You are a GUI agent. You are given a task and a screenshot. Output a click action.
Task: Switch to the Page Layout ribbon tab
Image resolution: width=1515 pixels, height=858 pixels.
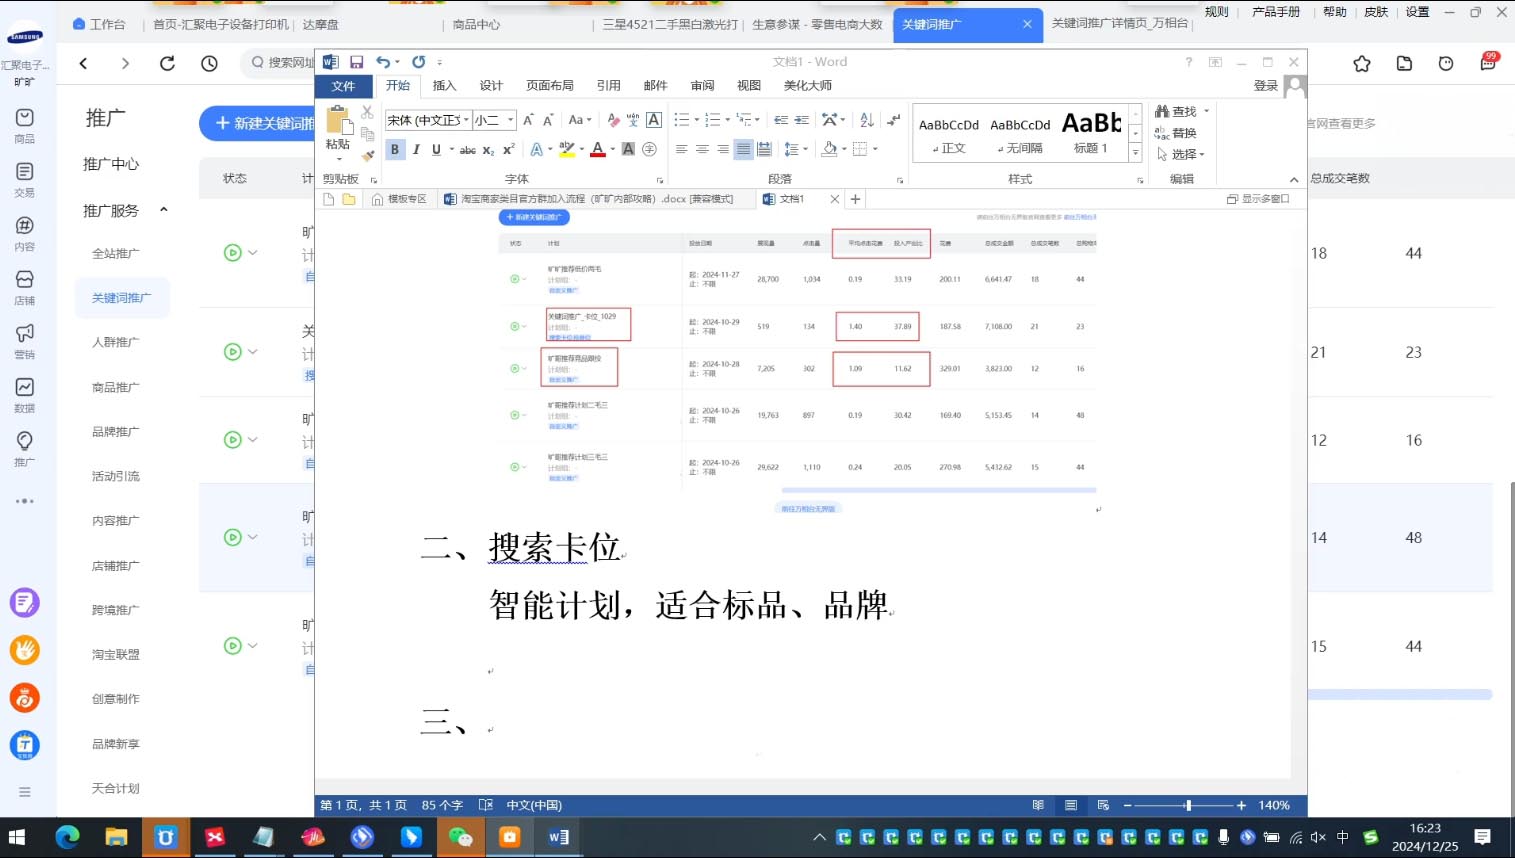click(550, 86)
